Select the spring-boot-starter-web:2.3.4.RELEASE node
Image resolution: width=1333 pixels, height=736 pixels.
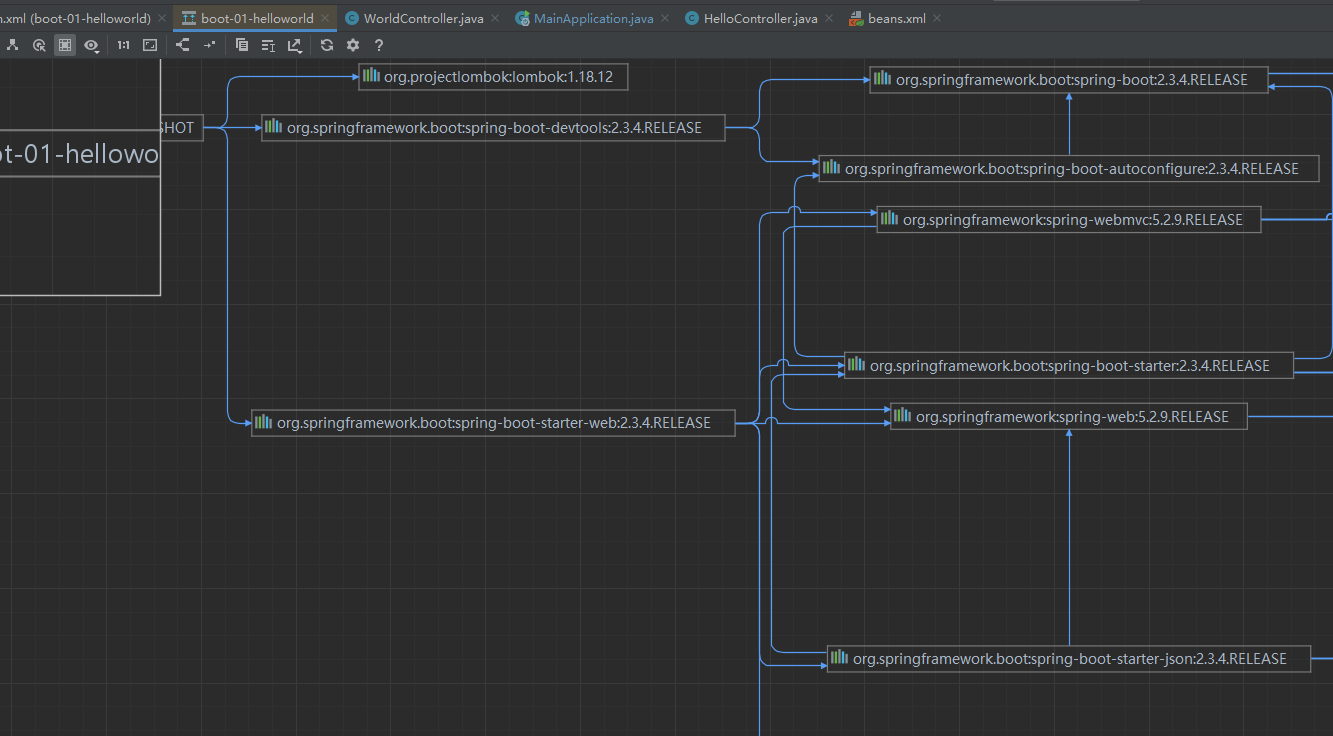pyautogui.click(x=493, y=423)
